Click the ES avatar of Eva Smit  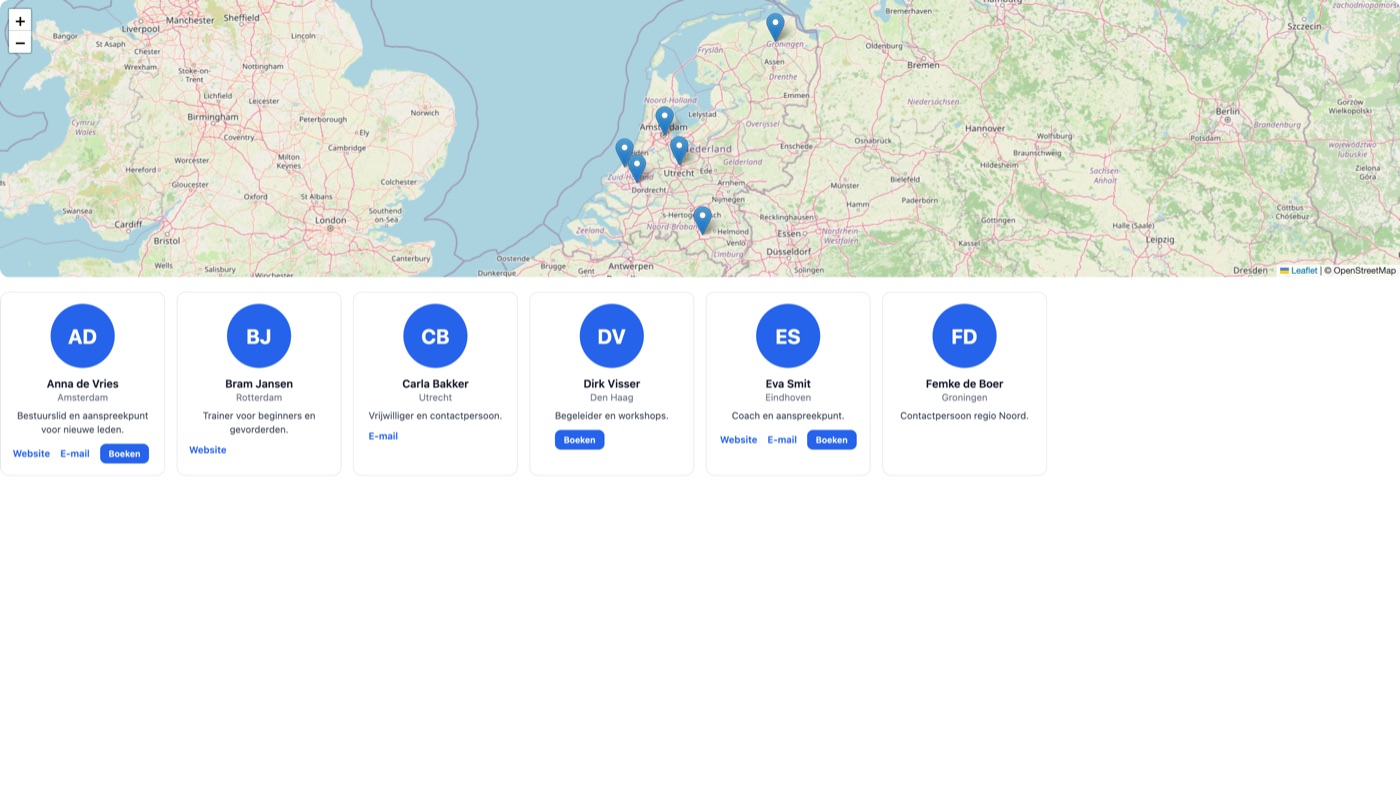point(788,336)
